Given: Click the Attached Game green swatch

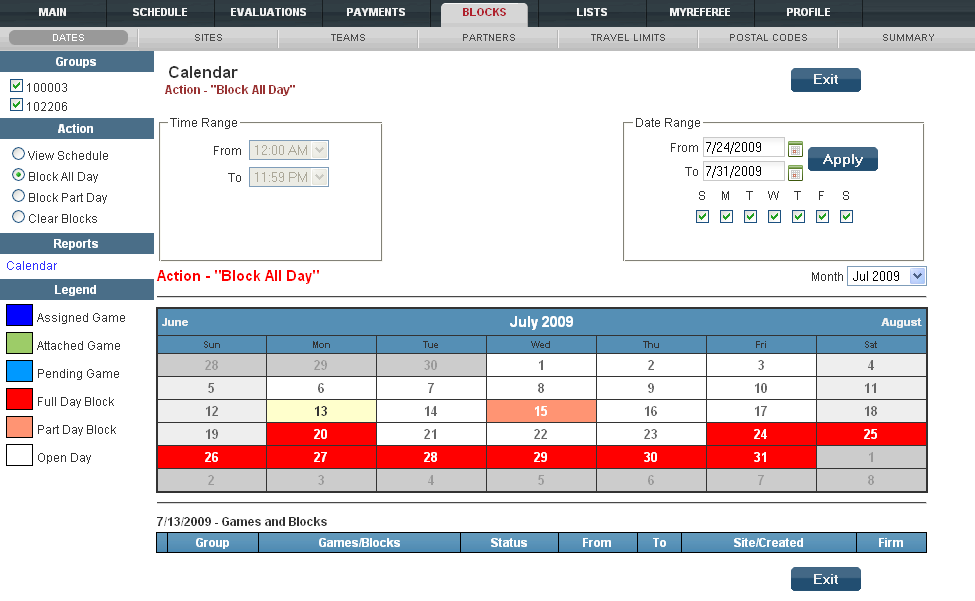Looking at the screenshot, I should (19, 343).
